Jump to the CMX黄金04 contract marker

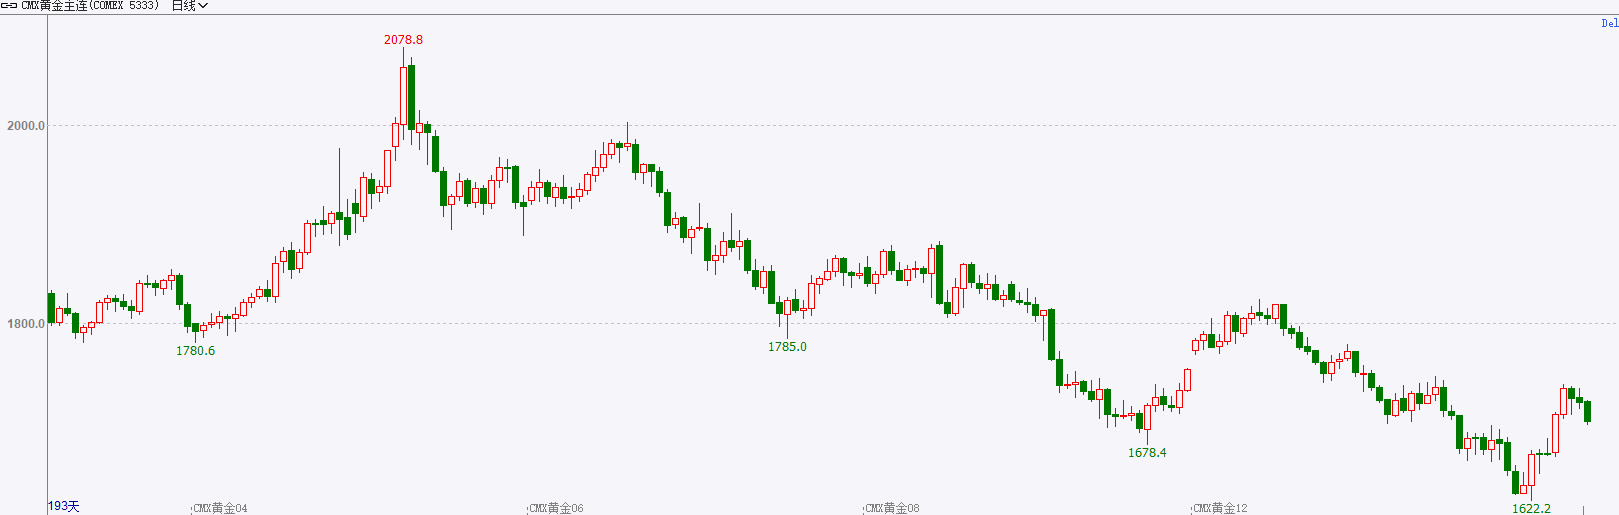click(x=220, y=508)
